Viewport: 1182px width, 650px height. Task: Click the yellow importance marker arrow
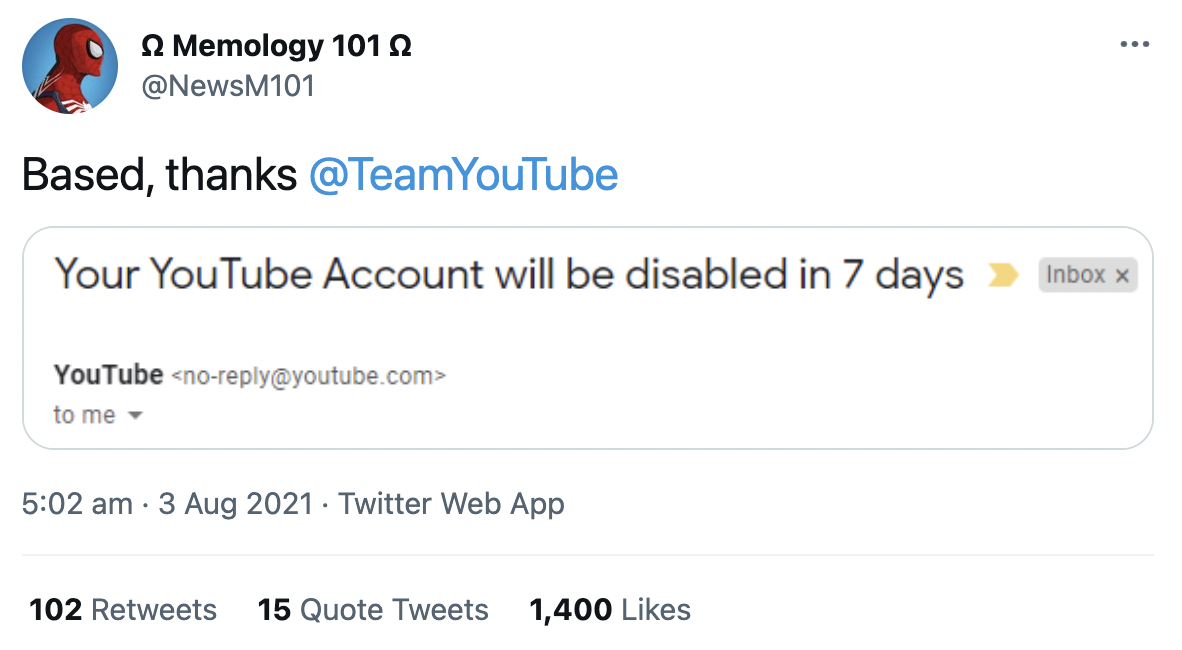(x=1003, y=275)
